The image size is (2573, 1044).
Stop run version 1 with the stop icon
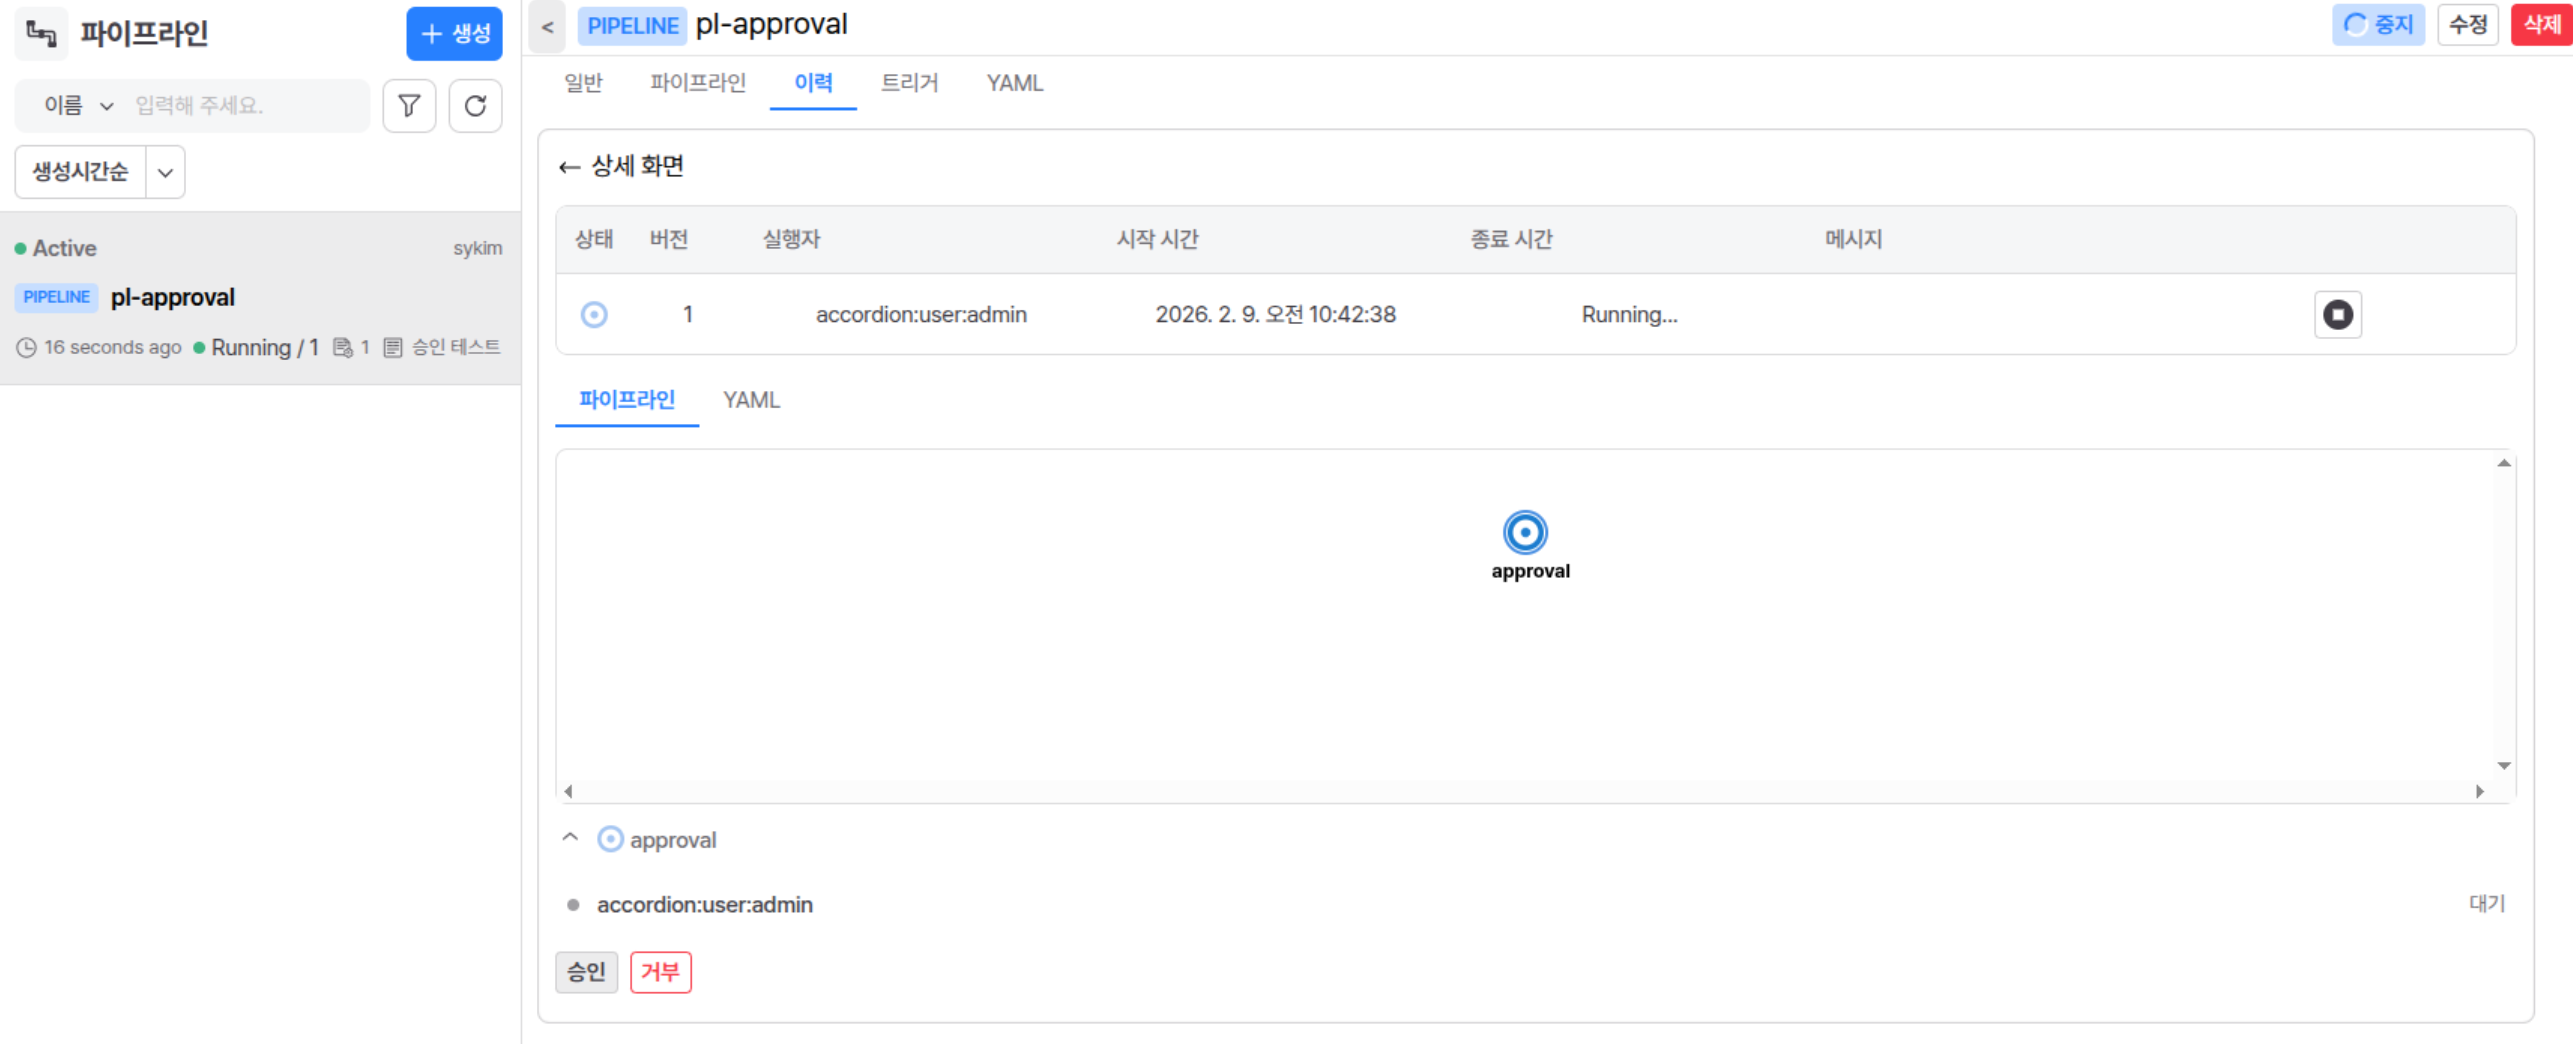coord(2337,314)
